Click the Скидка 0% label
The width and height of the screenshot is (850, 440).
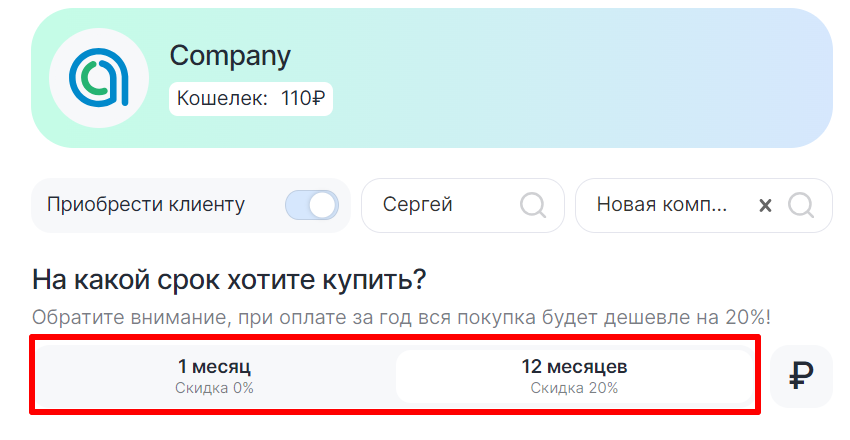tap(214, 388)
